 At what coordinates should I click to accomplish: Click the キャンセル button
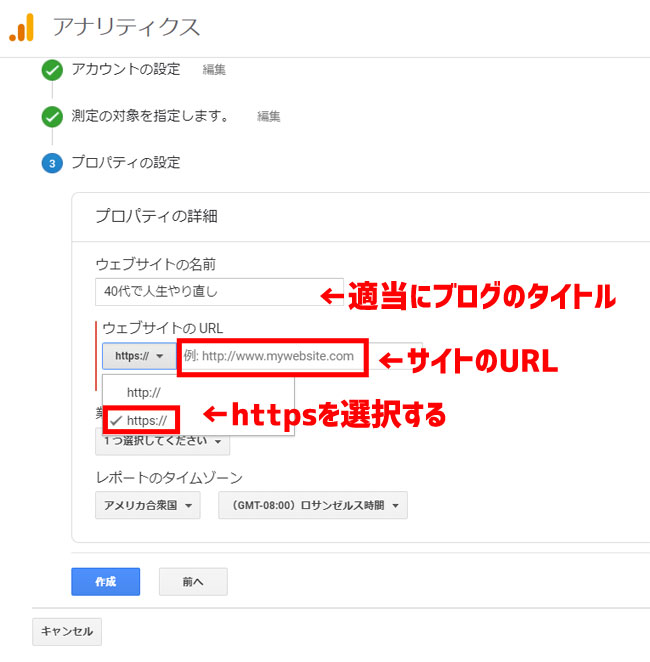pyautogui.click(x=67, y=632)
